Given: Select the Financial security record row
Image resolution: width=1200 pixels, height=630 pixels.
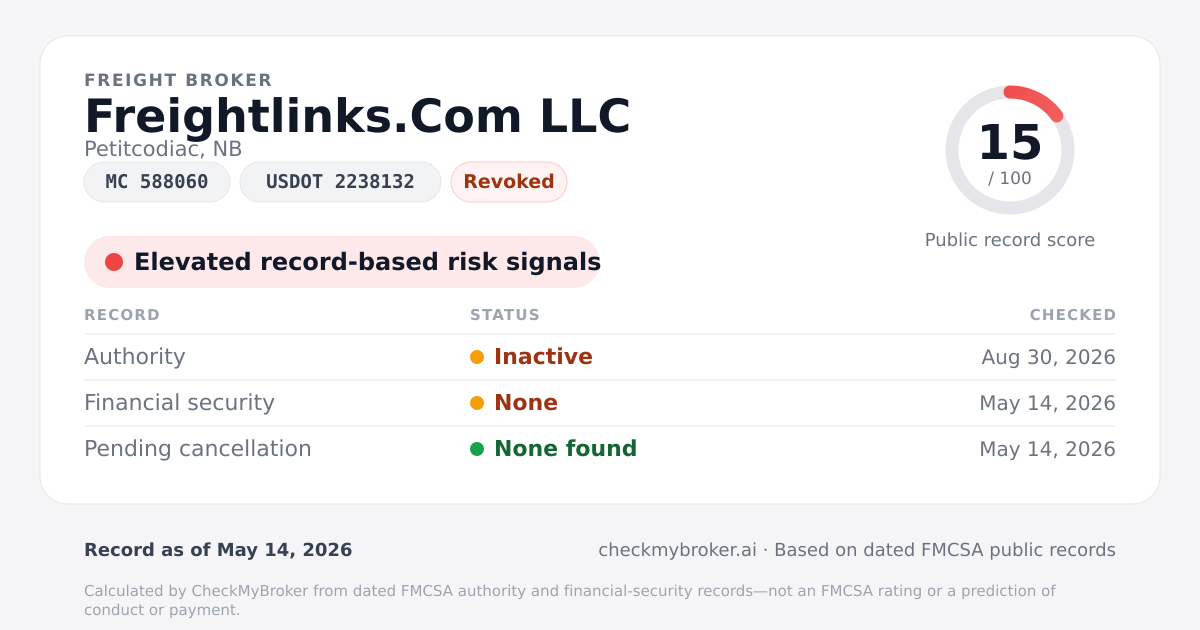Looking at the screenshot, I should pyautogui.click(x=600, y=403).
